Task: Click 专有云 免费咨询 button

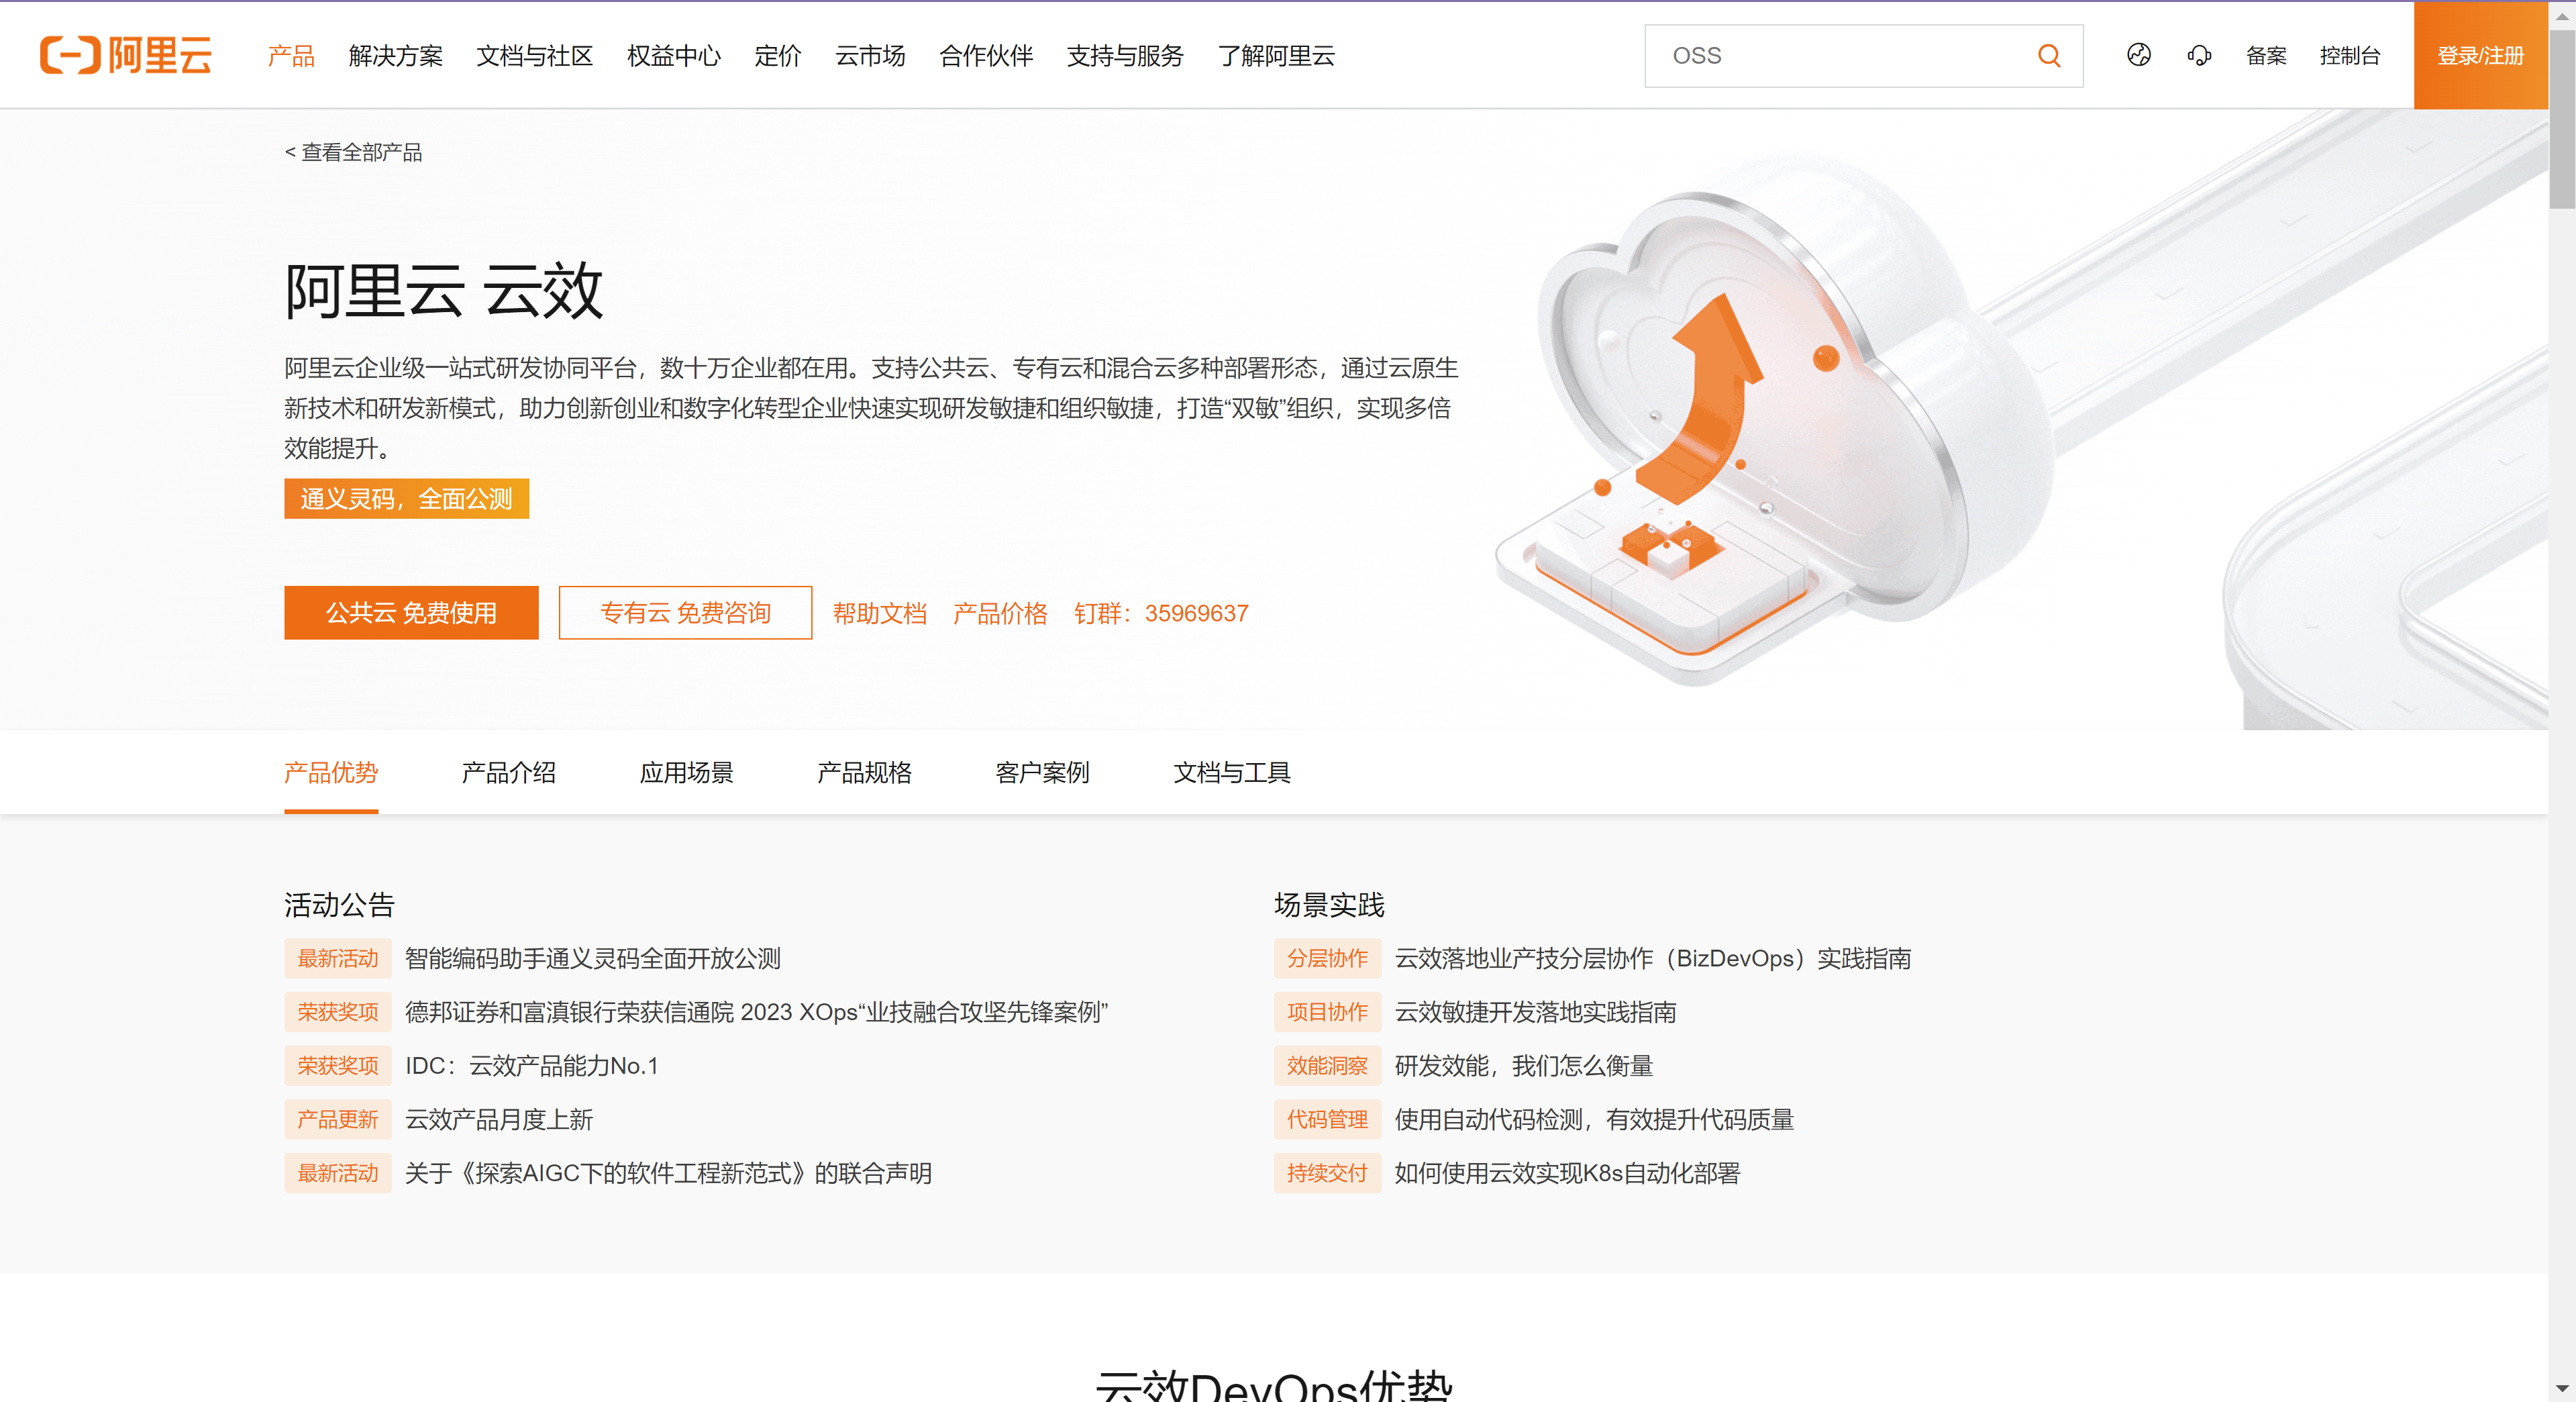Action: point(685,613)
